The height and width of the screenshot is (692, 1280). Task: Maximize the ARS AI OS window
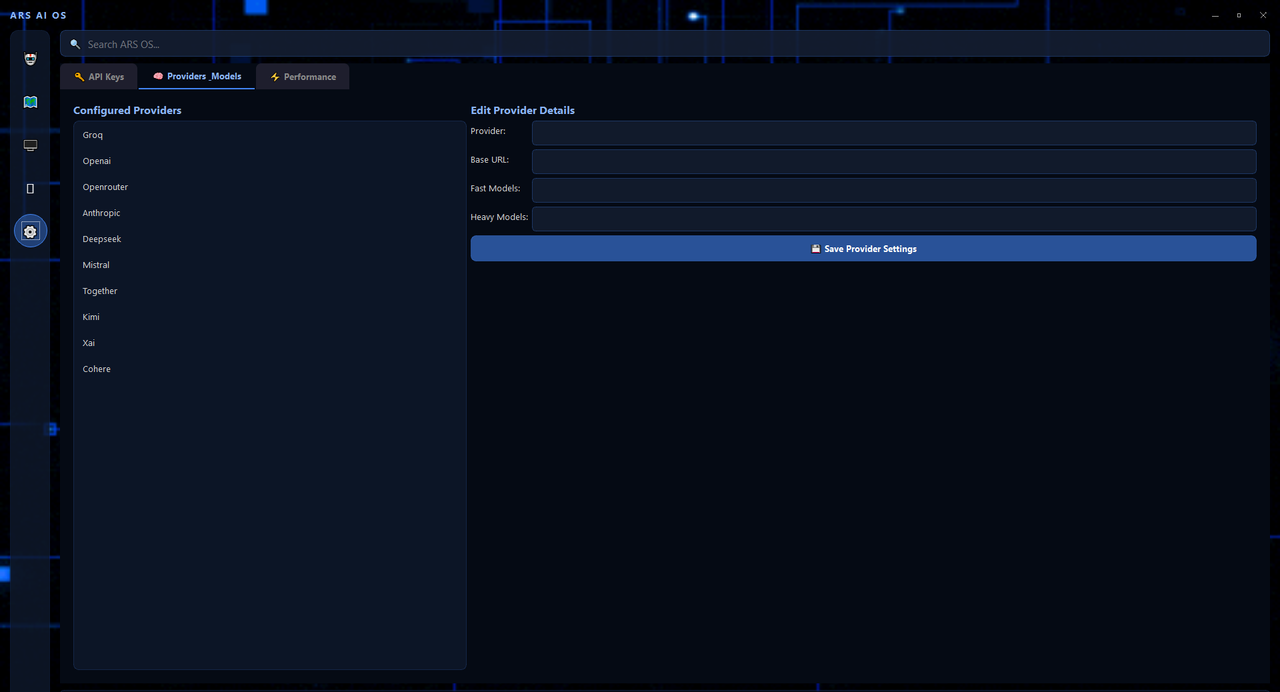click(1239, 16)
